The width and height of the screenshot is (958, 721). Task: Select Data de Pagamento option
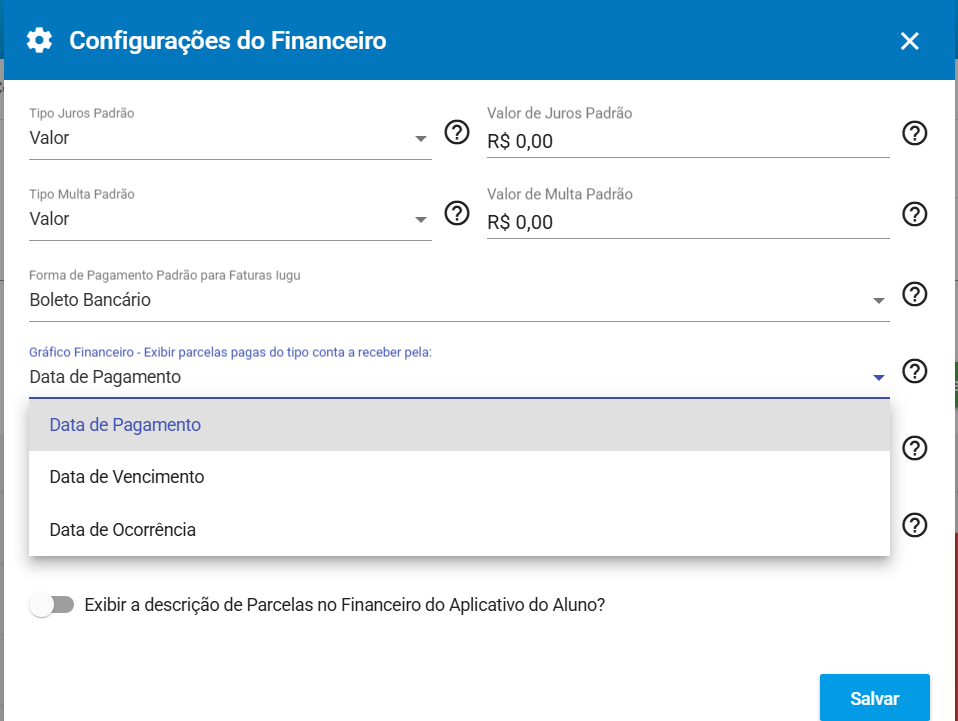[x=125, y=425]
